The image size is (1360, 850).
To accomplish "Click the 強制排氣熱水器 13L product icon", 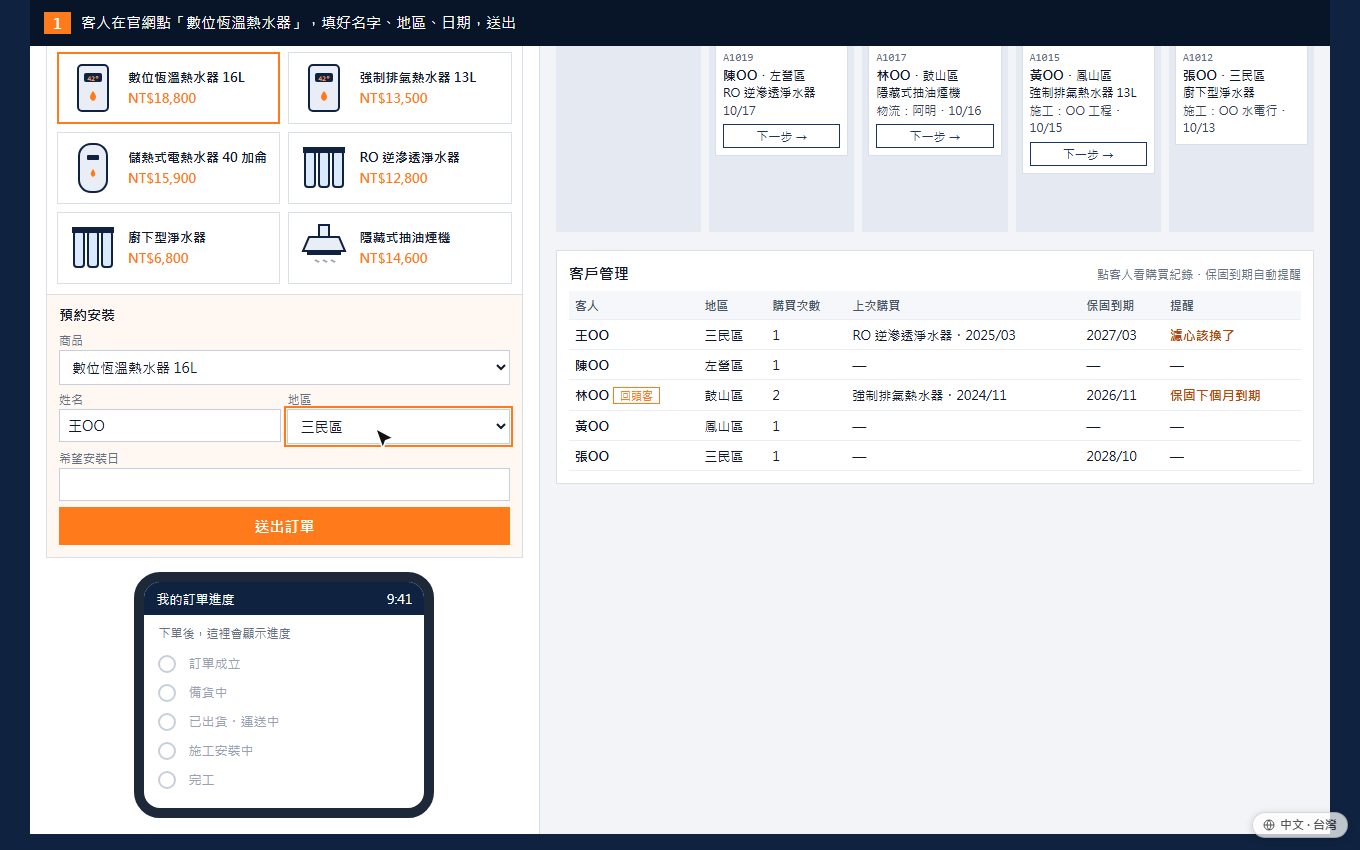I will pyautogui.click(x=324, y=88).
